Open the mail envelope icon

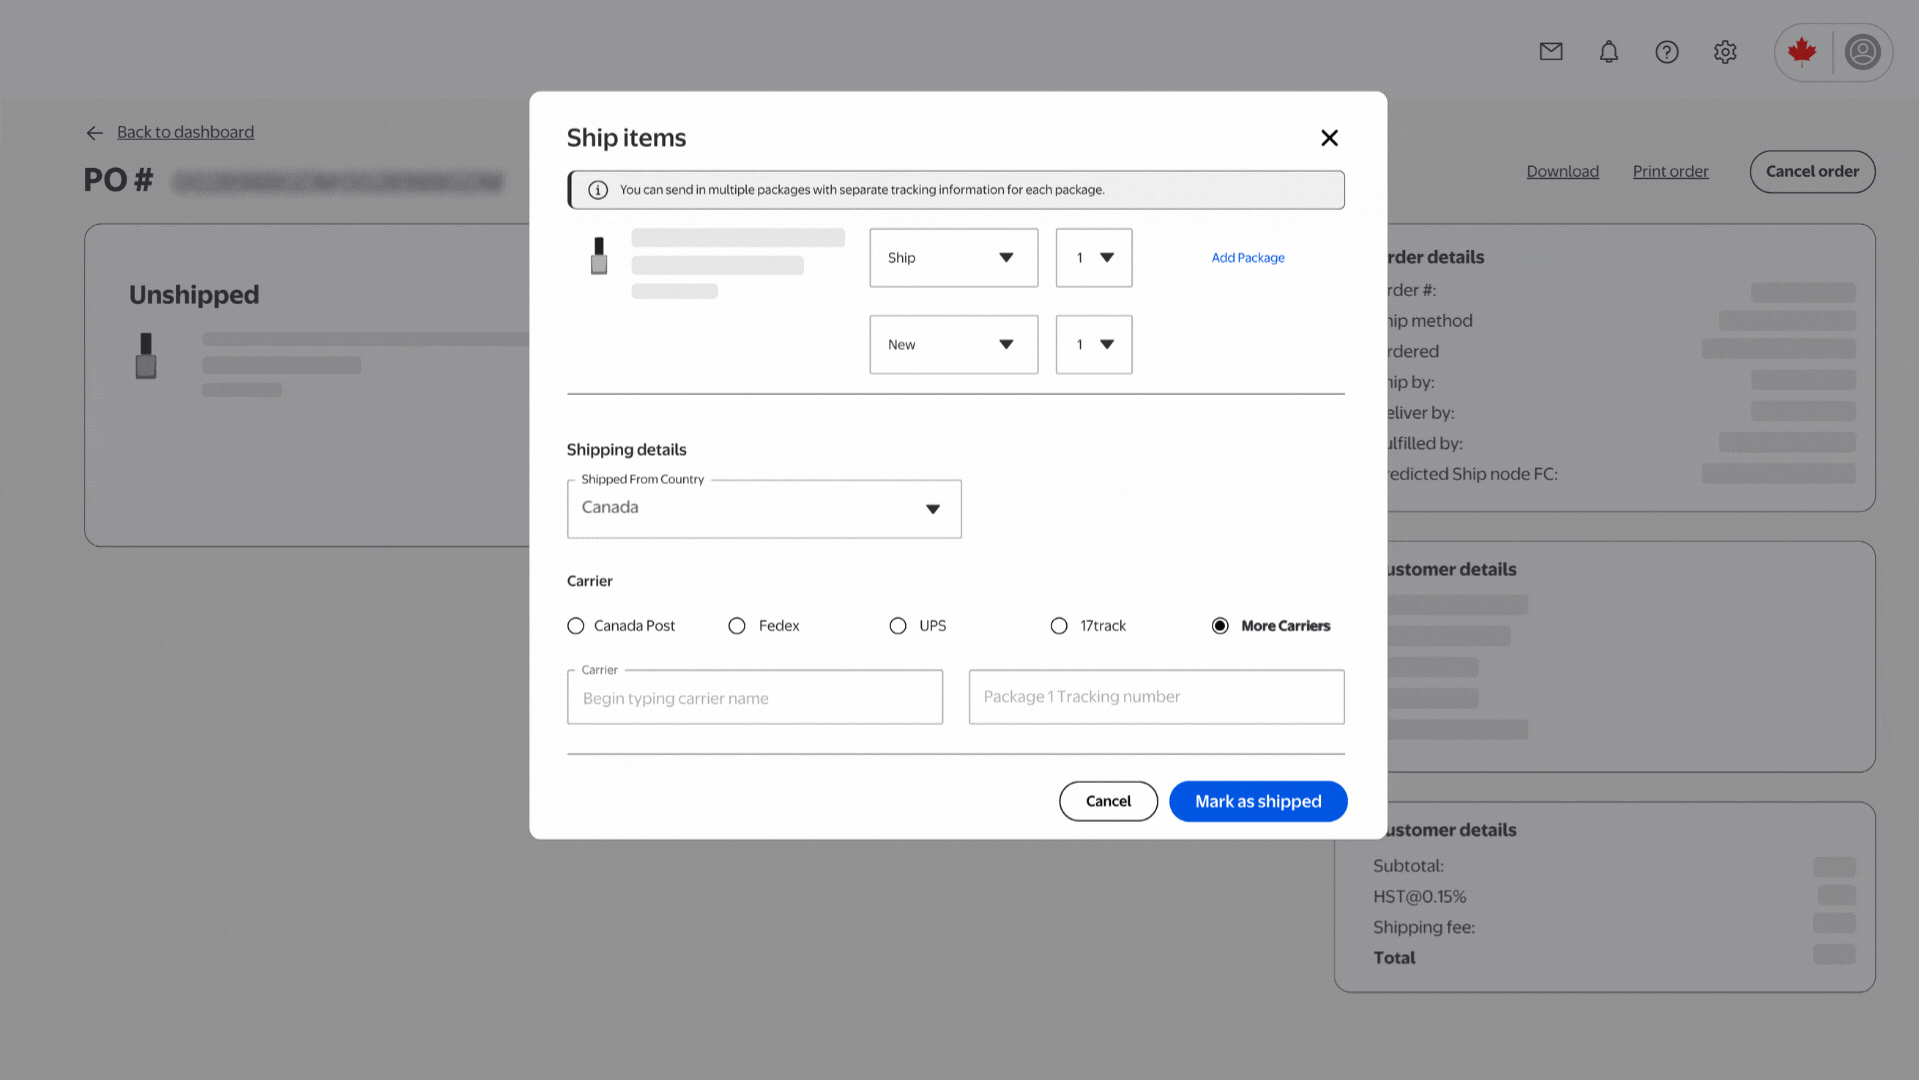point(1551,52)
